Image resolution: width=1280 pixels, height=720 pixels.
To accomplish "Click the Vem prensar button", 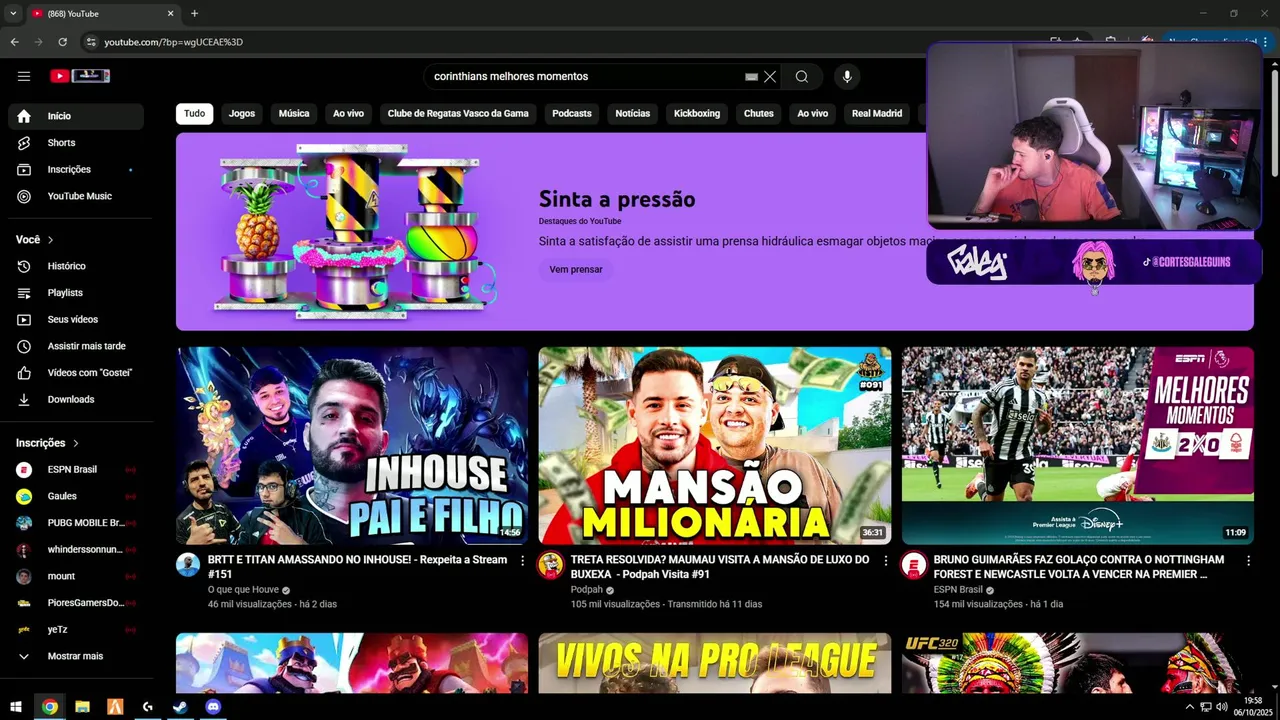I will pyautogui.click(x=576, y=269).
